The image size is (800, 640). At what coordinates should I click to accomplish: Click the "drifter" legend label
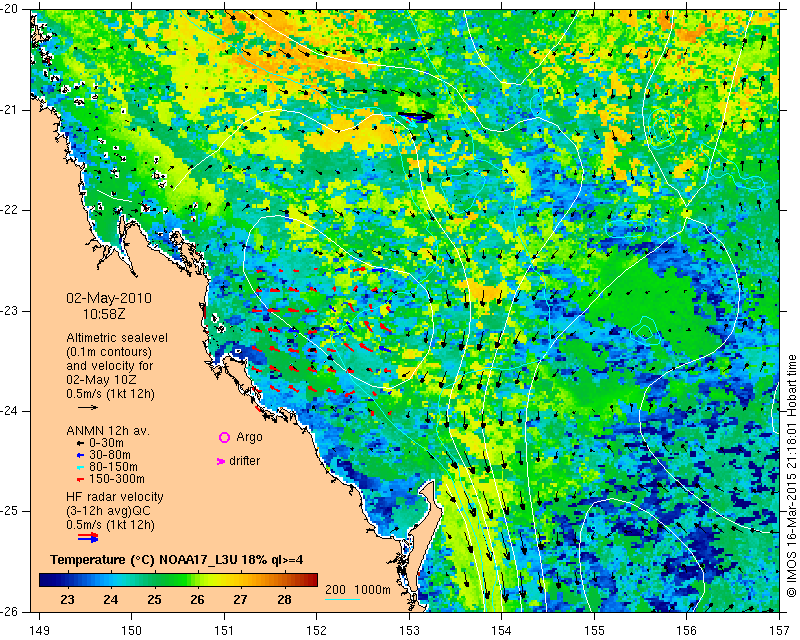point(244,461)
